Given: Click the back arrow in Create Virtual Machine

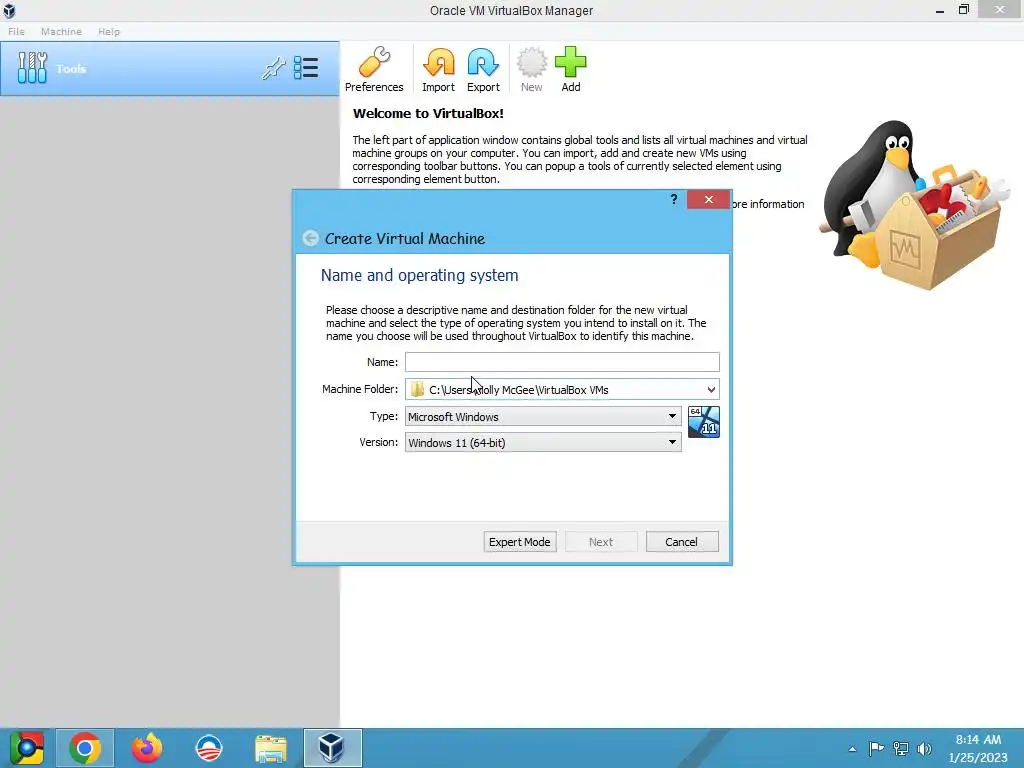Looking at the screenshot, I should [311, 238].
